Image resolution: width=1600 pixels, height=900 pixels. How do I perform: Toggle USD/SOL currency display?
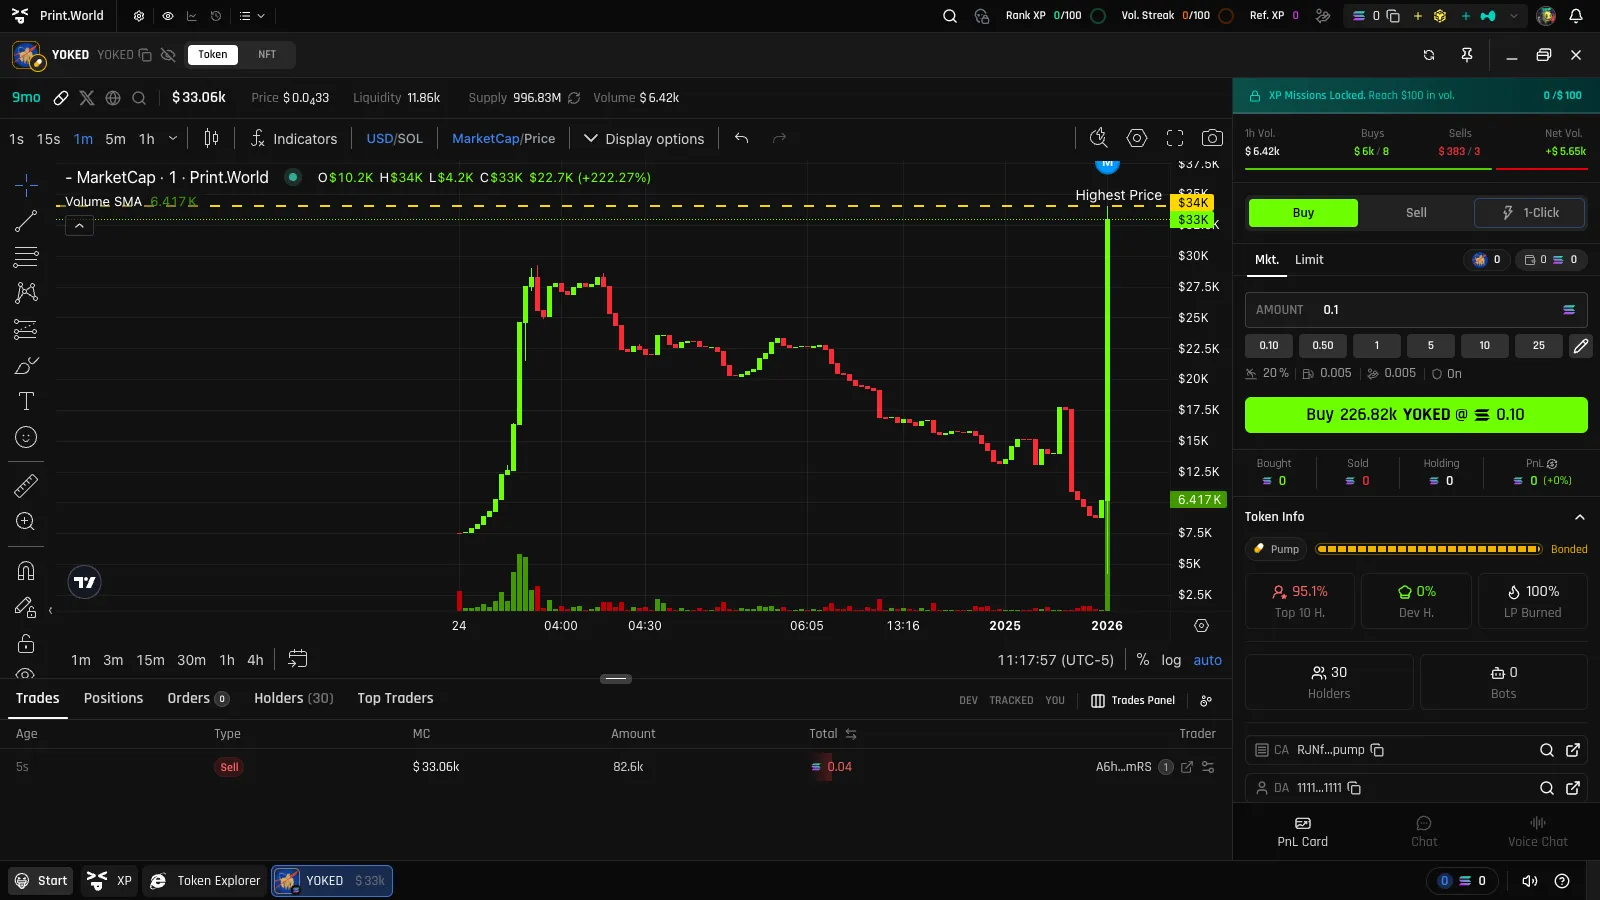[395, 139]
